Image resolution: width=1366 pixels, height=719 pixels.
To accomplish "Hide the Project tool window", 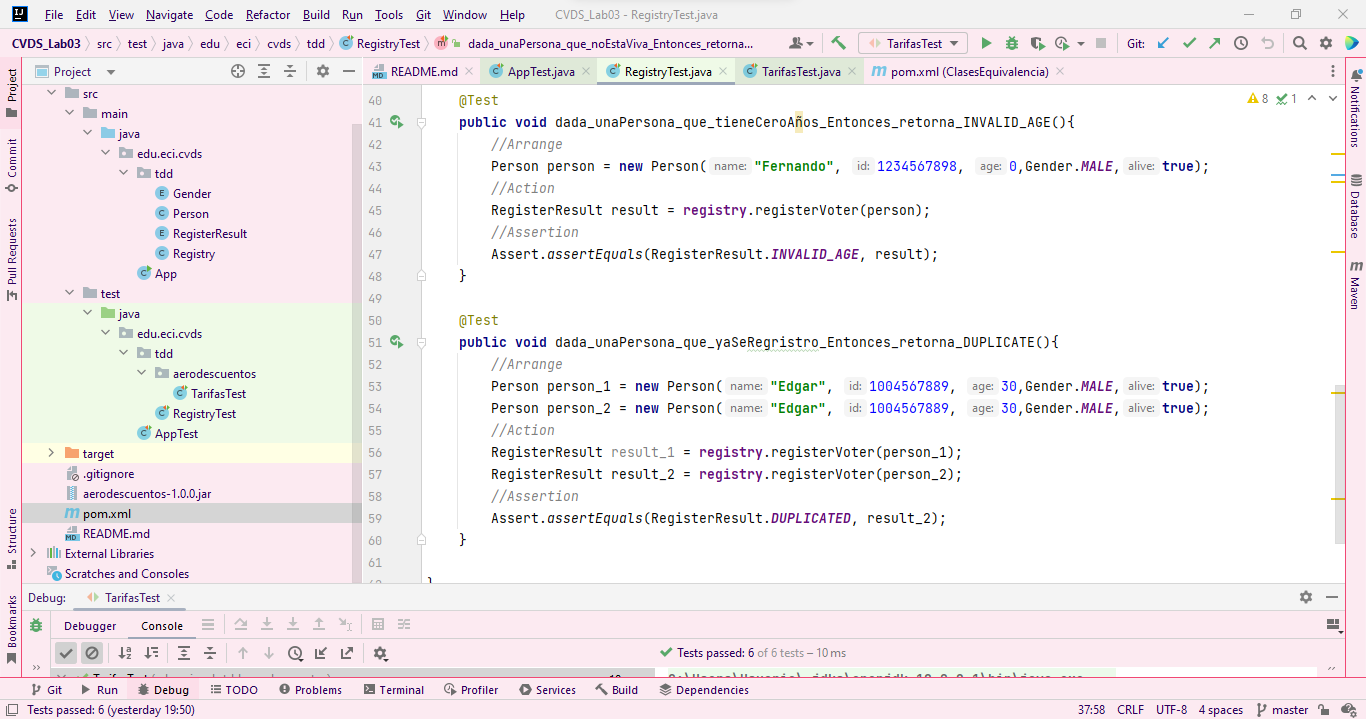I will point(348,72).
